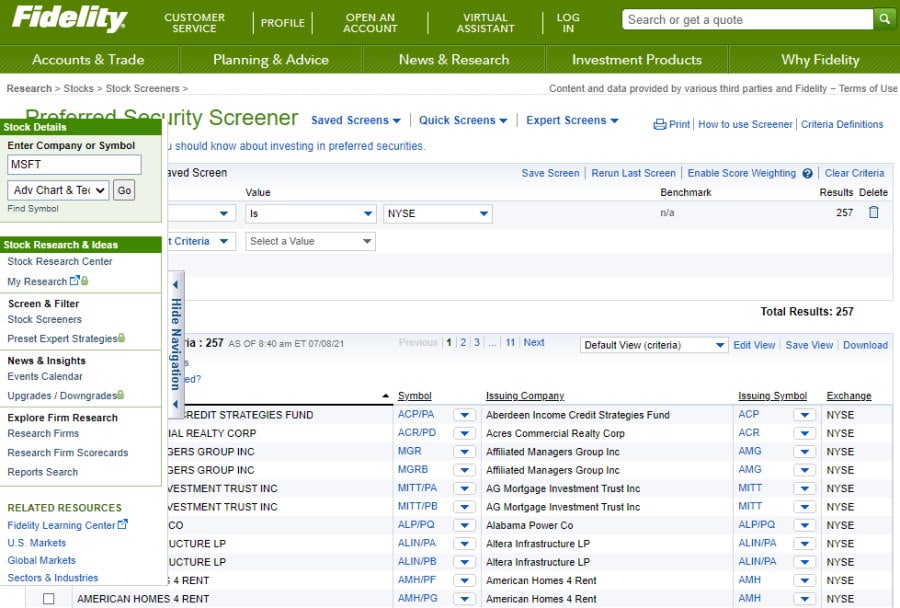The width and height of the screenshot is (900, 608).
Task: Open action menu arrow for MITT/PA symbol
Action: point(464,488)
